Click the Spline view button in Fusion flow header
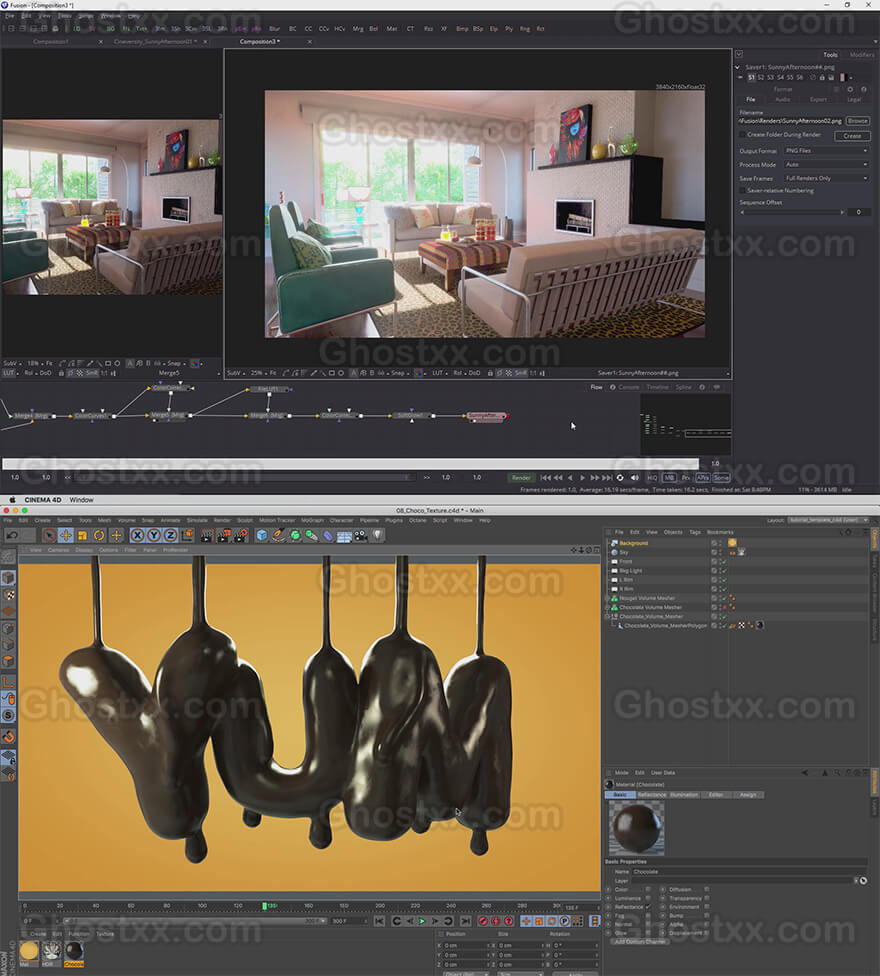880x976 pixels. point(683,387)
